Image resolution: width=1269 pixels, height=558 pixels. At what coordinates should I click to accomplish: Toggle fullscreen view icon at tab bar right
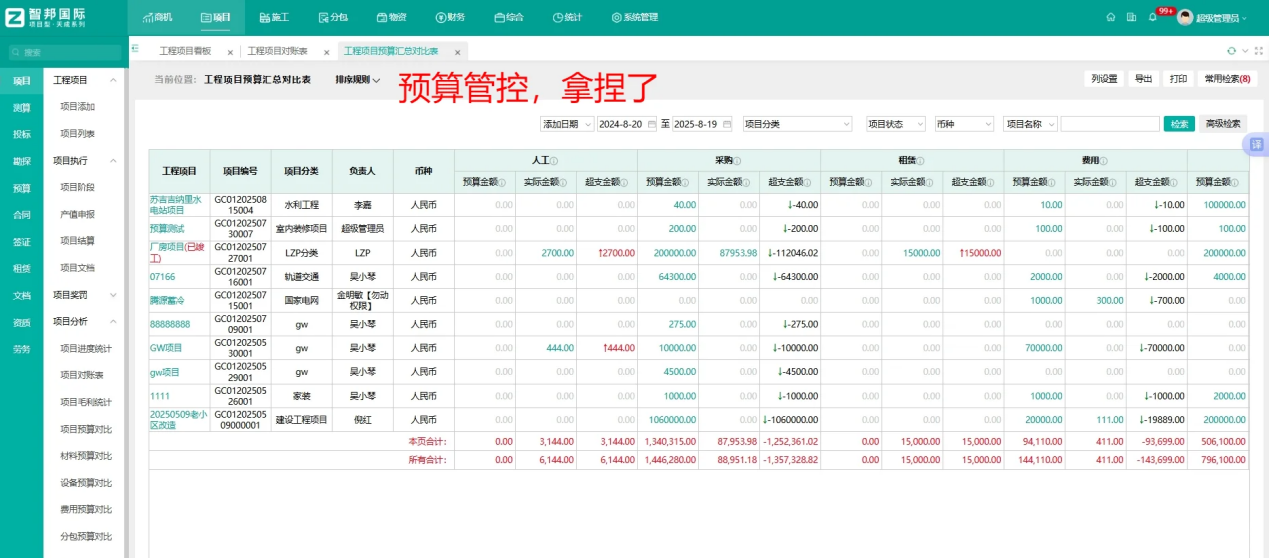tap(1258, 50)
